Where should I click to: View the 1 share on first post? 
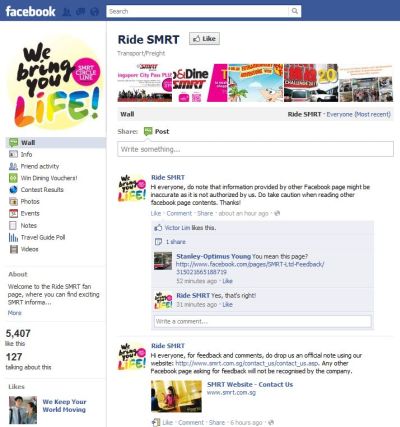coord(176,242)
